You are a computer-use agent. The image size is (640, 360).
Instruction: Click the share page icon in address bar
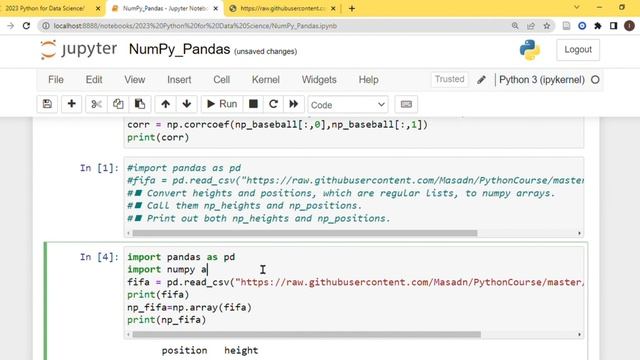[x=531, y=26]
